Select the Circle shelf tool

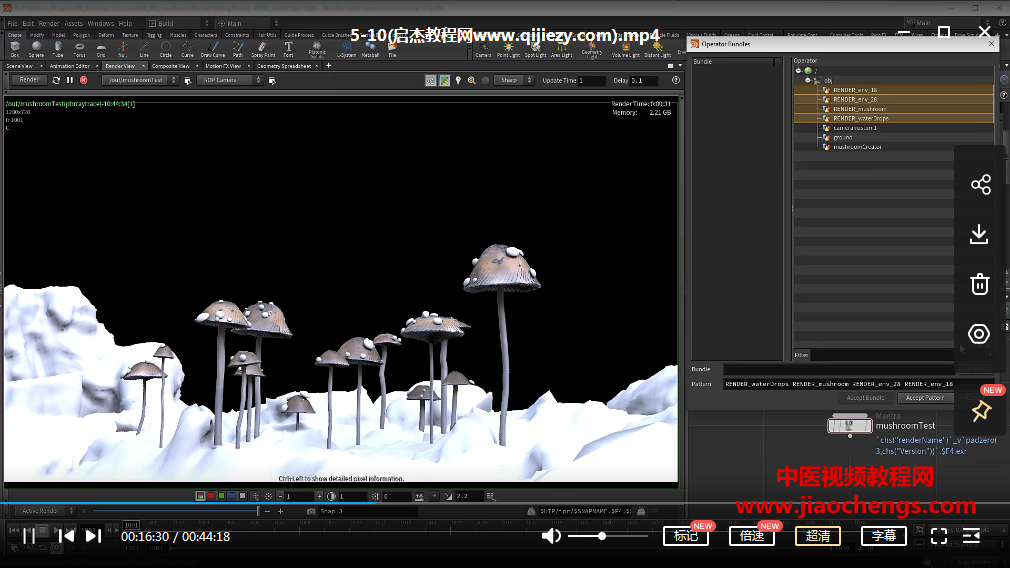click(166, 49)
